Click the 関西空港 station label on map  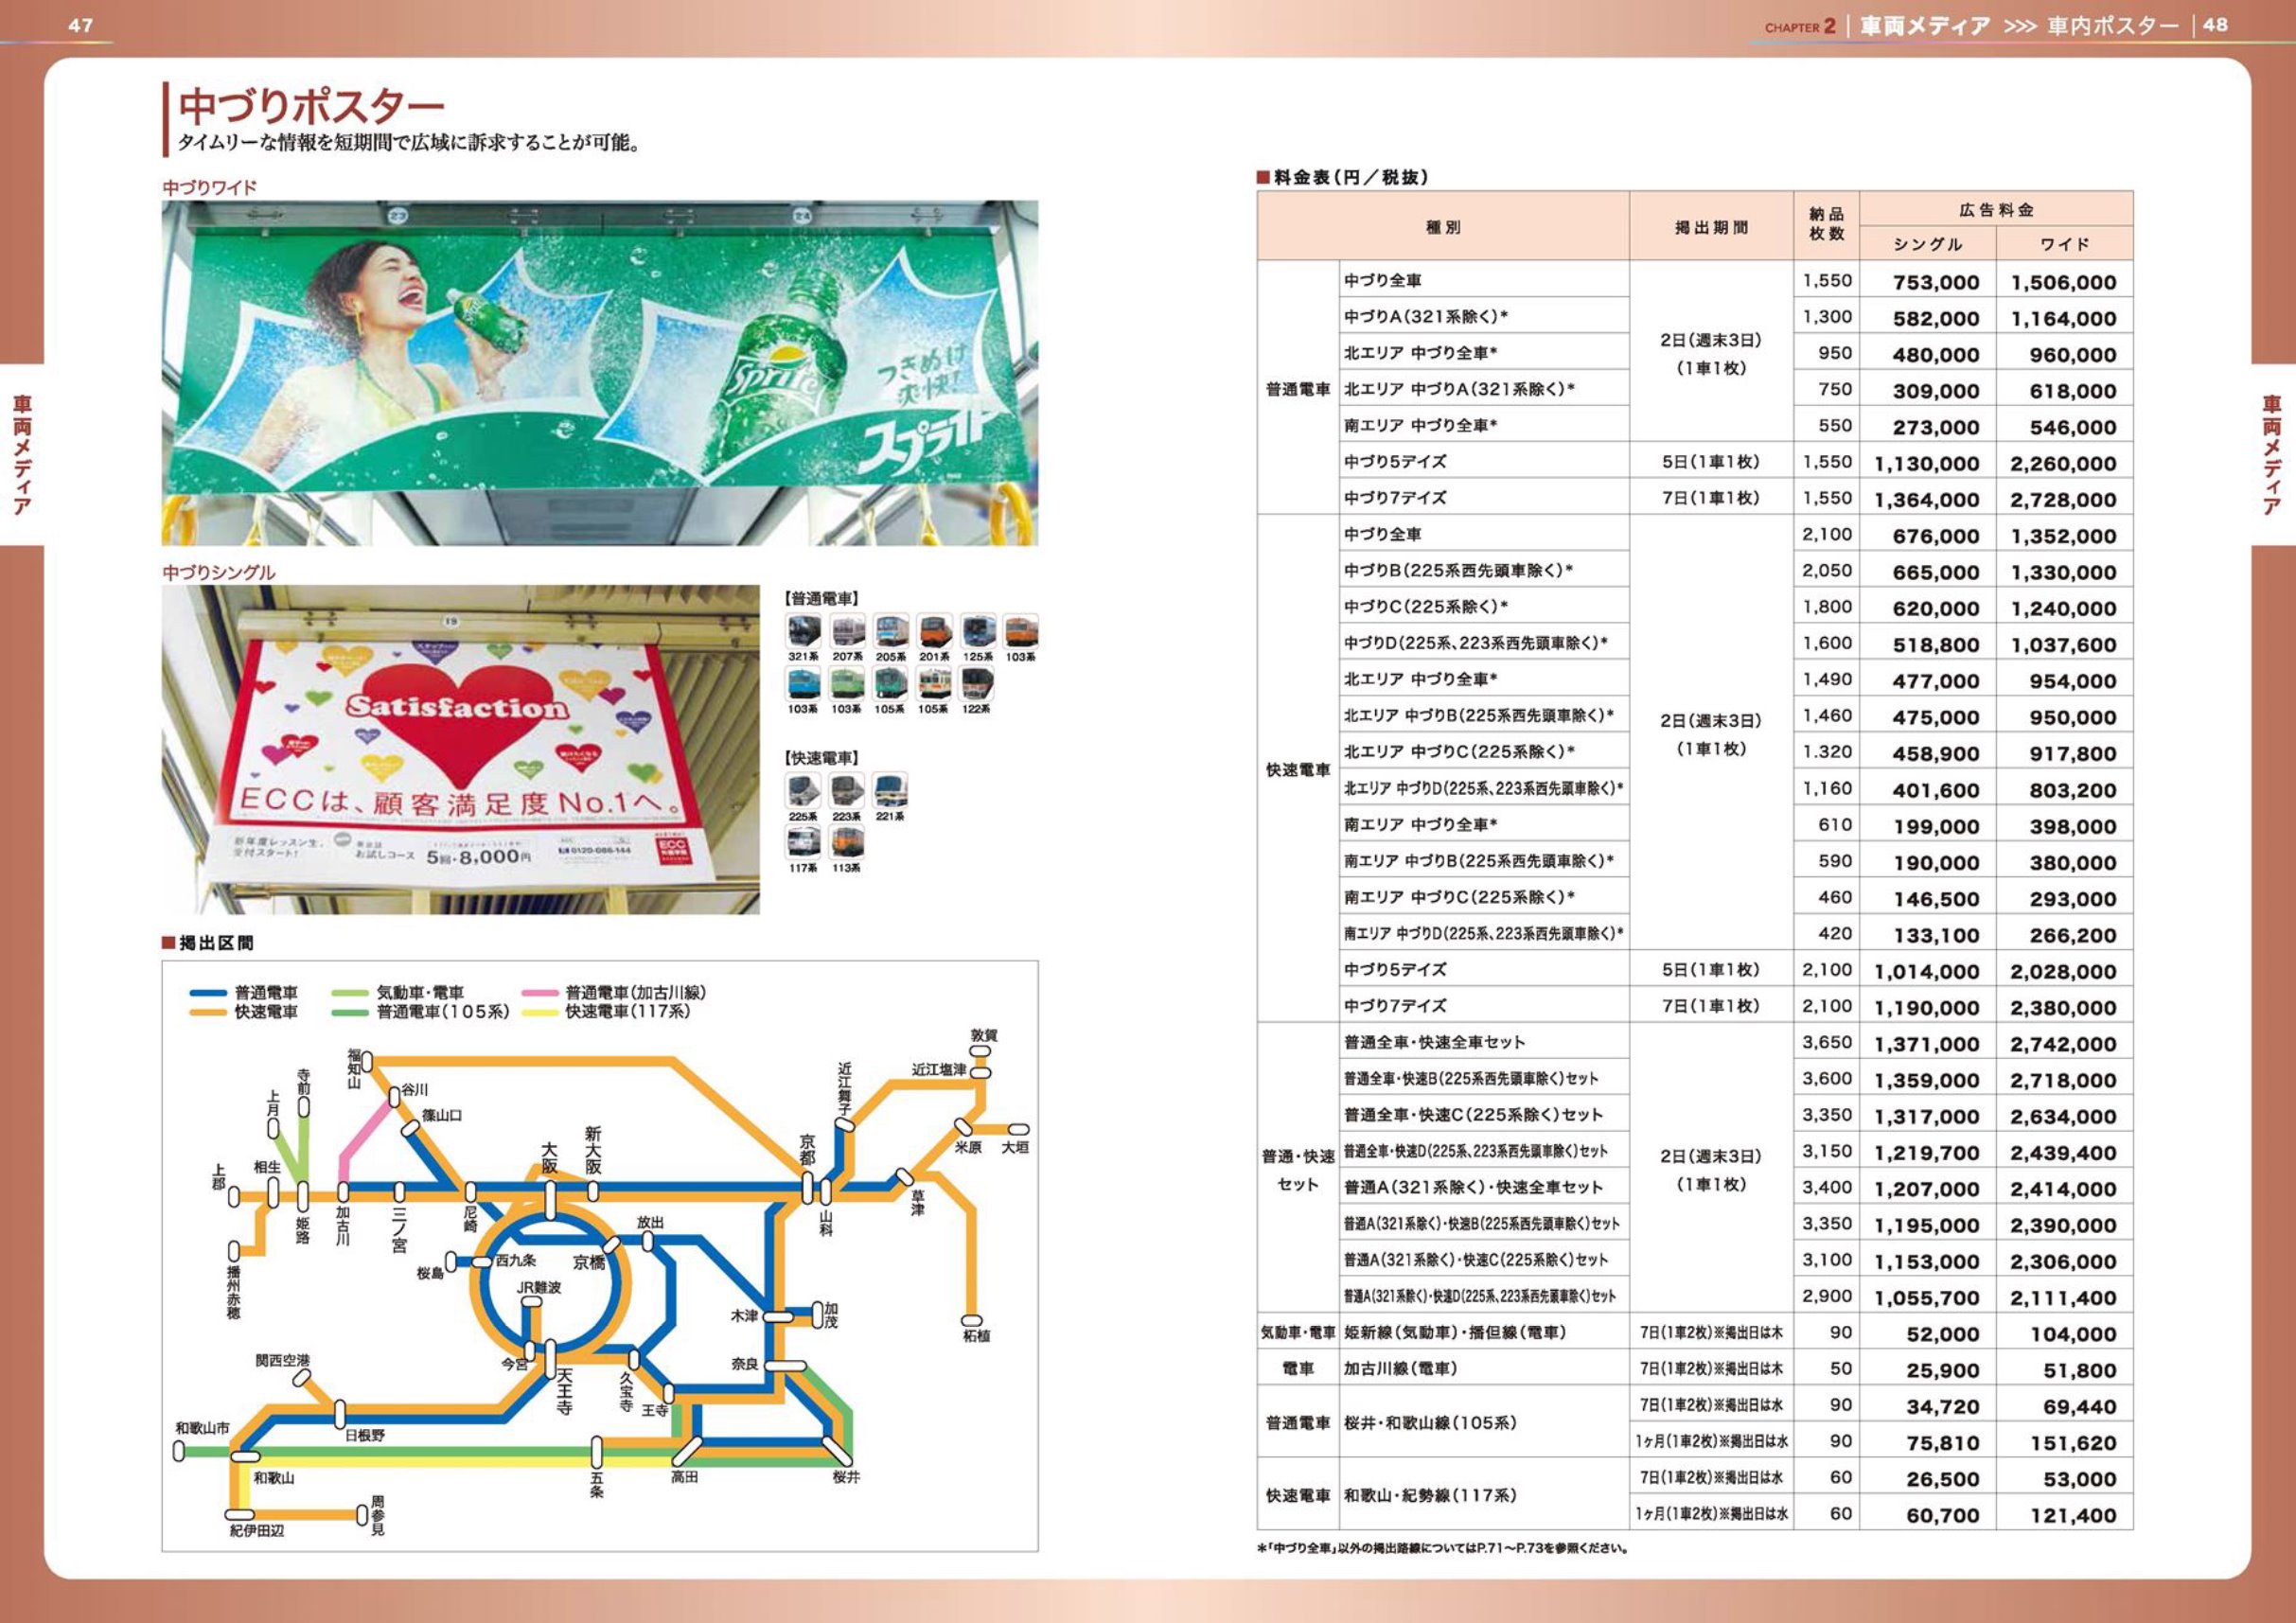click(283, 1360)
